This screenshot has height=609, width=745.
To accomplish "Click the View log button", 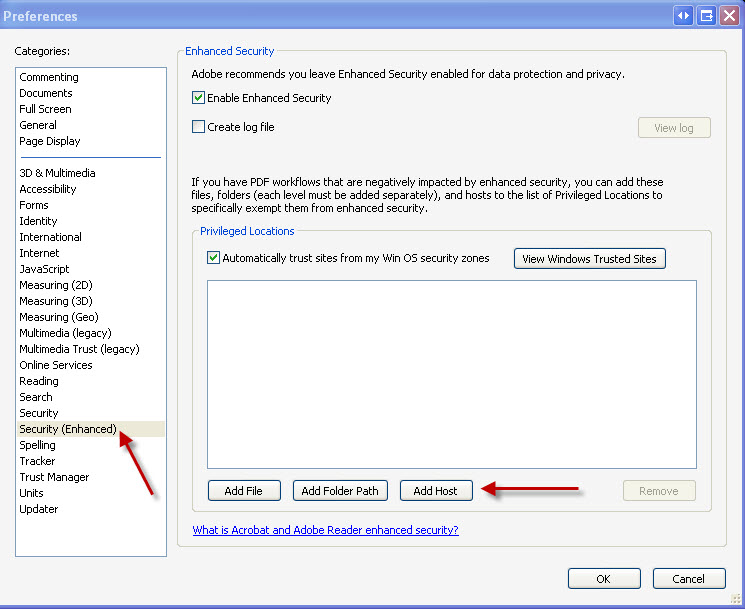I will (x=674, y=128).
